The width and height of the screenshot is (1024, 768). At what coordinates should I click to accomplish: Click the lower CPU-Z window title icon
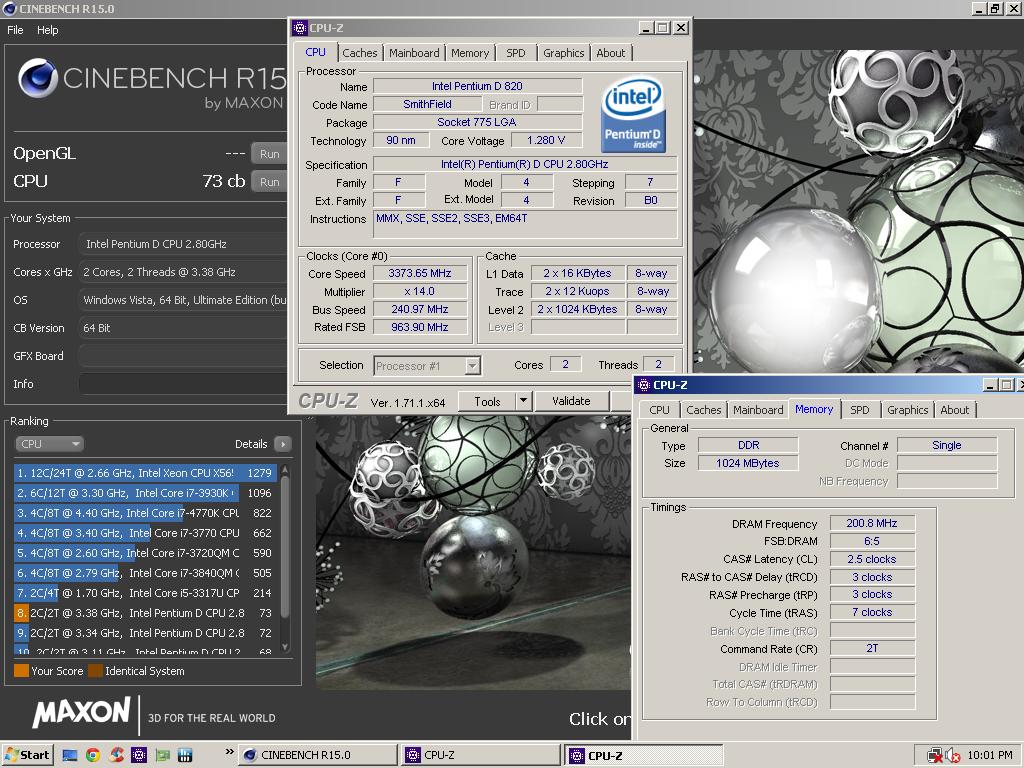(x=644, y=385)
